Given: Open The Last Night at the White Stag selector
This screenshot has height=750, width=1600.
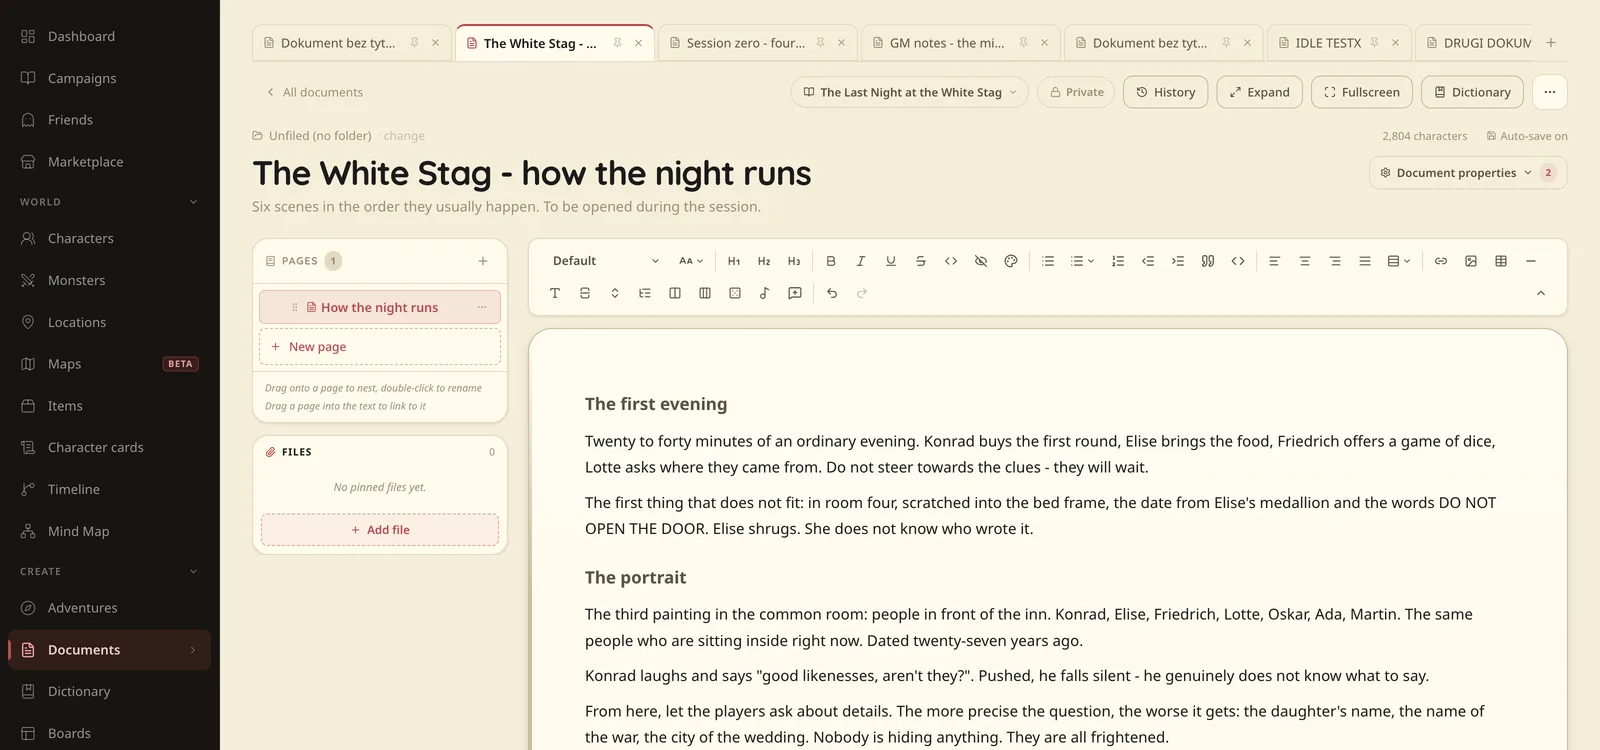Looking at the screenshot, I should click(x=910, y=92).
